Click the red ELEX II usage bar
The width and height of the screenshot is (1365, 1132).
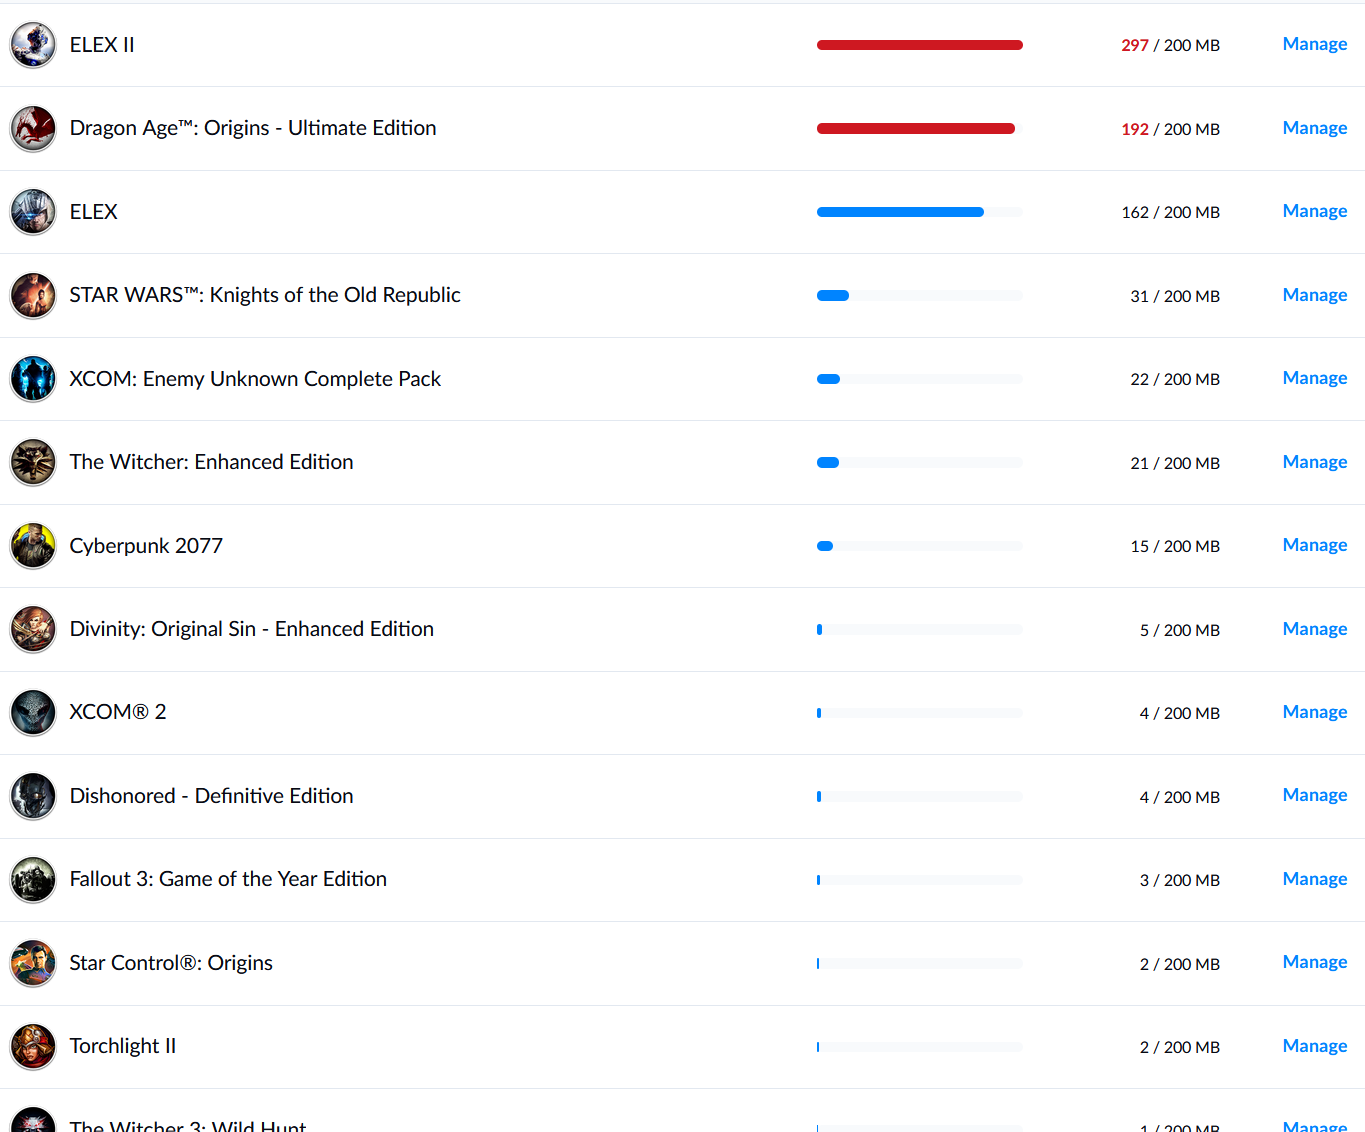[920, 45]
